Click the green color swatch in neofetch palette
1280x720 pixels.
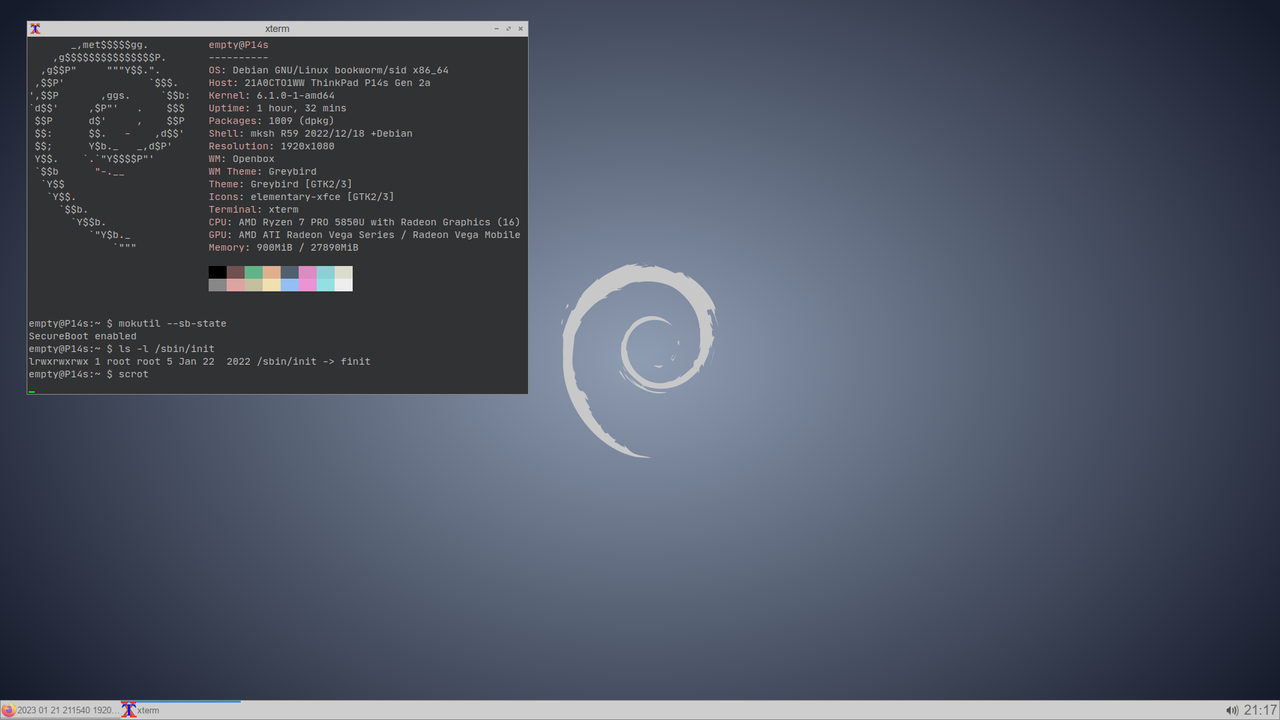[x=254, y=272]
